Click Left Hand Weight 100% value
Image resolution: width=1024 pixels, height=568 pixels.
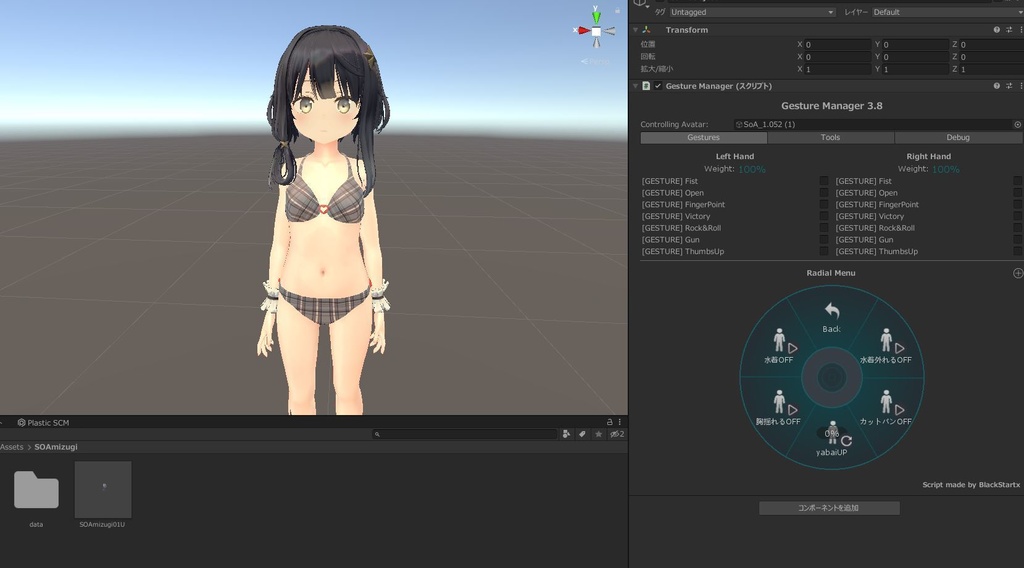752,169
